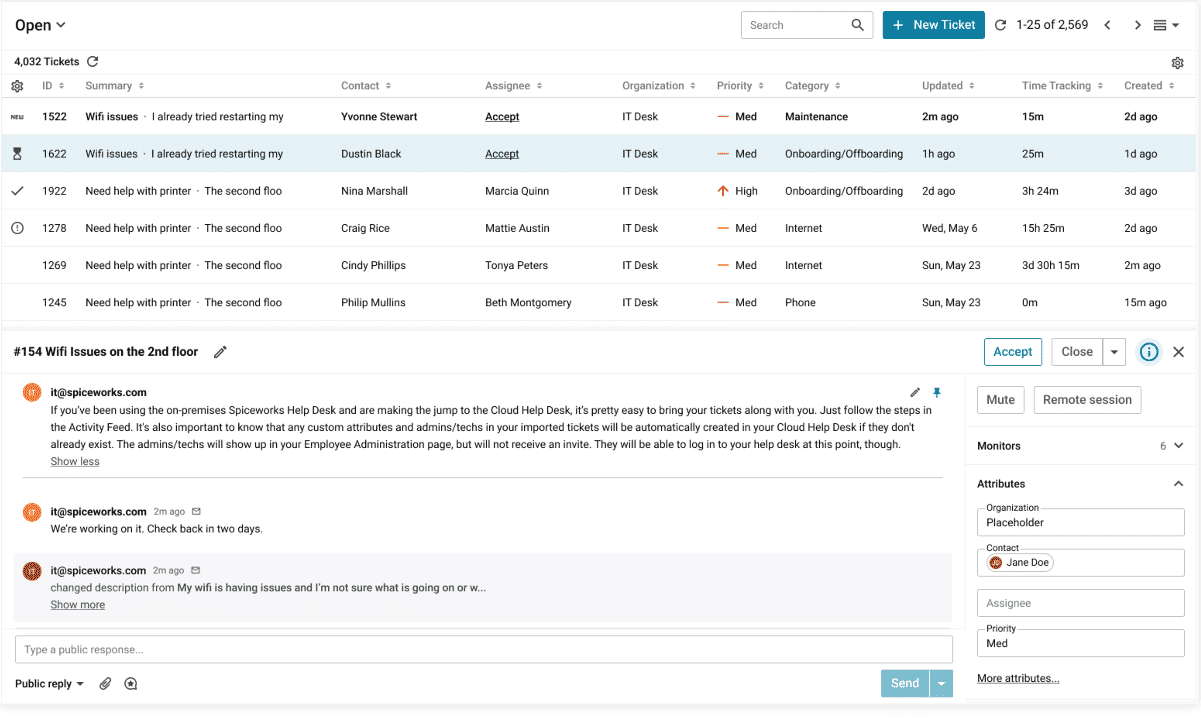The height and width of the screenshot is (722, 1201).
Task: Accept ticket 1622 via Assignee link
Action: 502,154
